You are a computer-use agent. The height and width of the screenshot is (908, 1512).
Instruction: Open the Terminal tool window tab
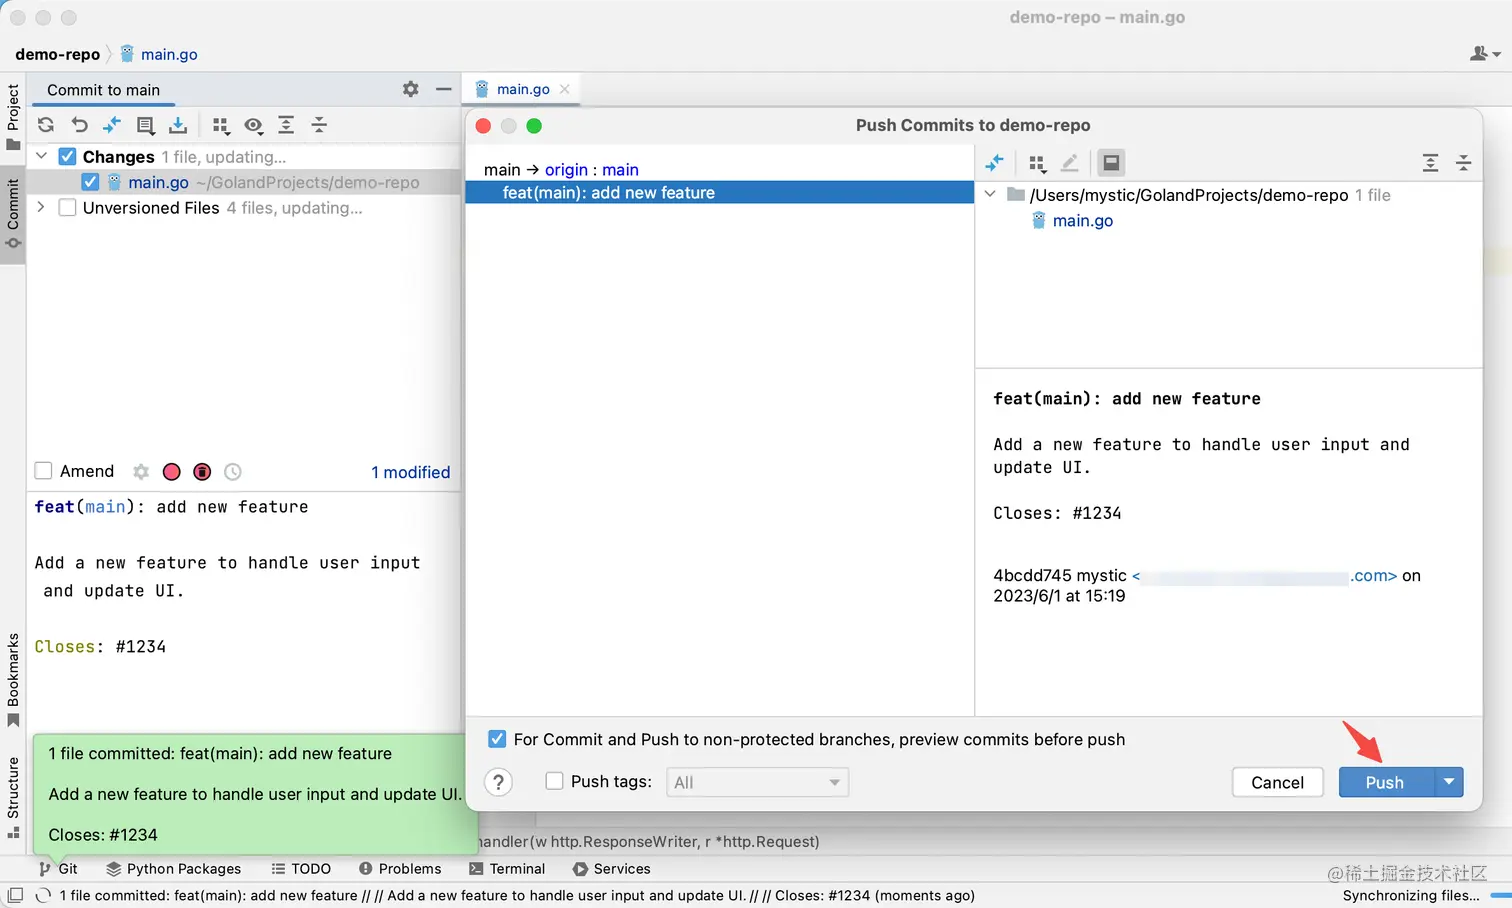507,869
